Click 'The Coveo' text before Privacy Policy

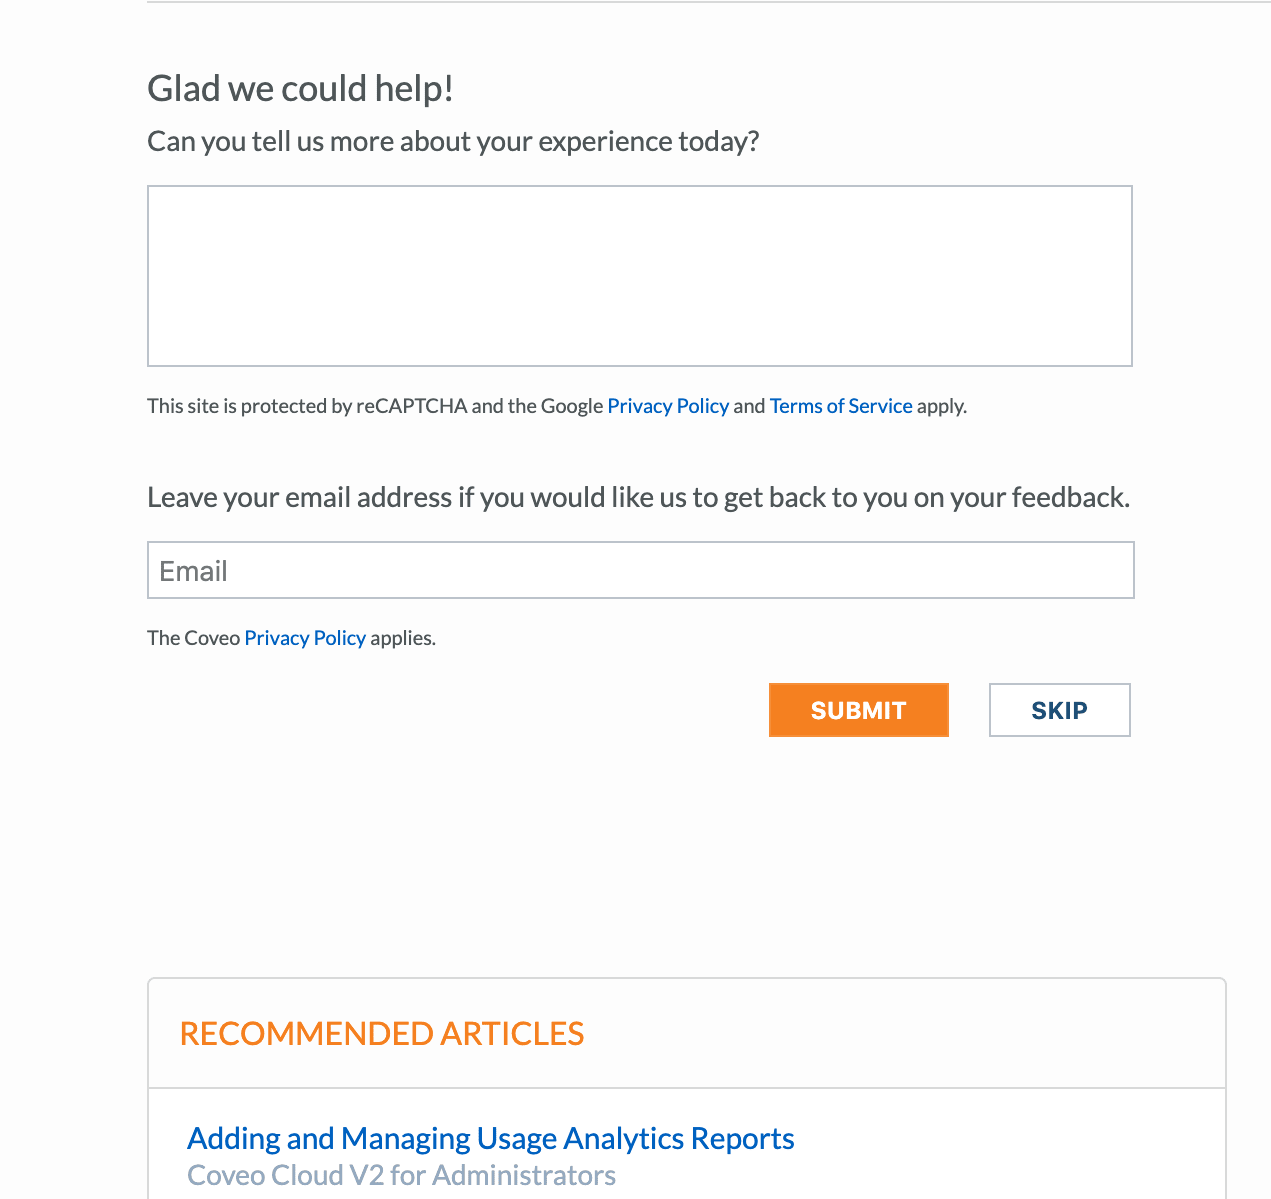click(193, 638)
